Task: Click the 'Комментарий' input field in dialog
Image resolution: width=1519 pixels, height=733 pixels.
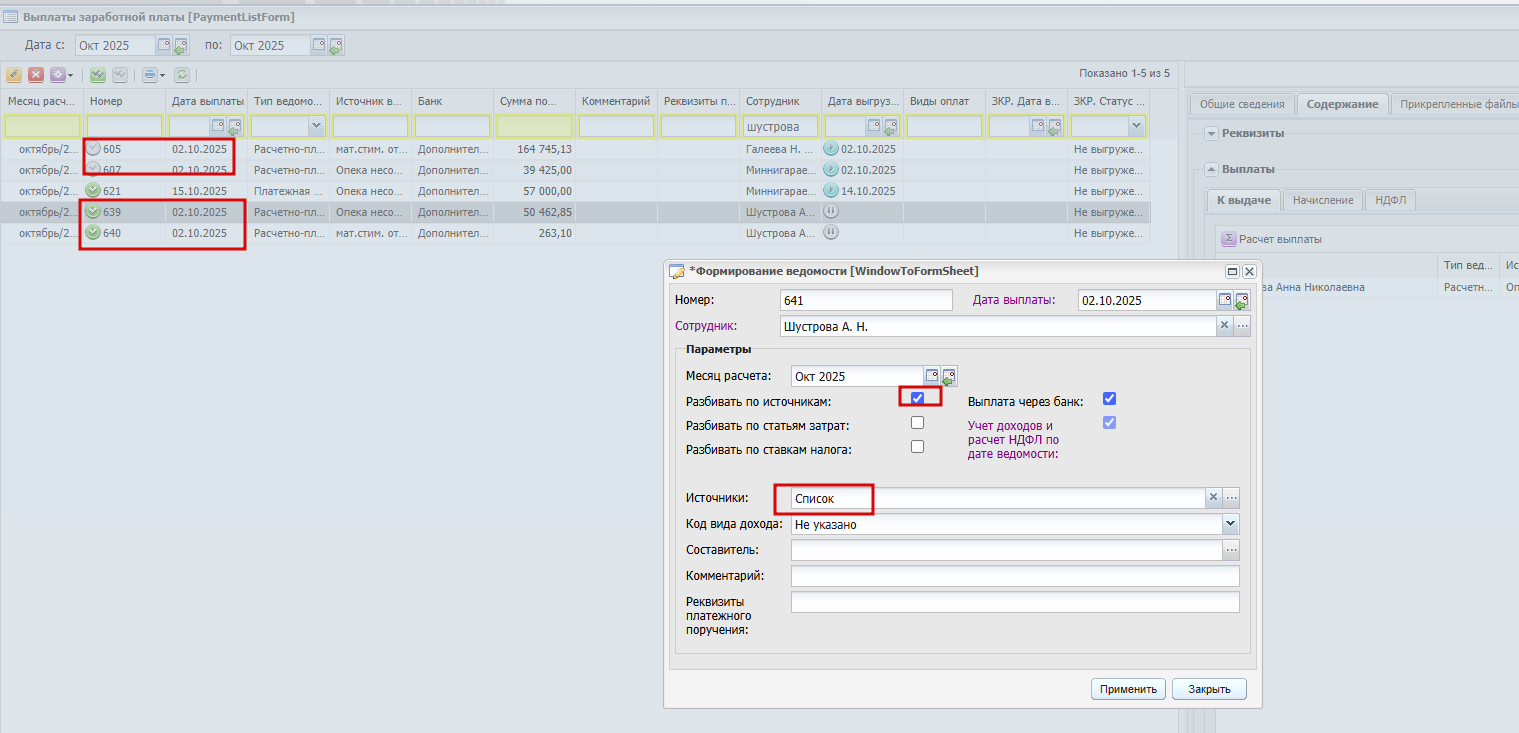Action: (1015, 576)
